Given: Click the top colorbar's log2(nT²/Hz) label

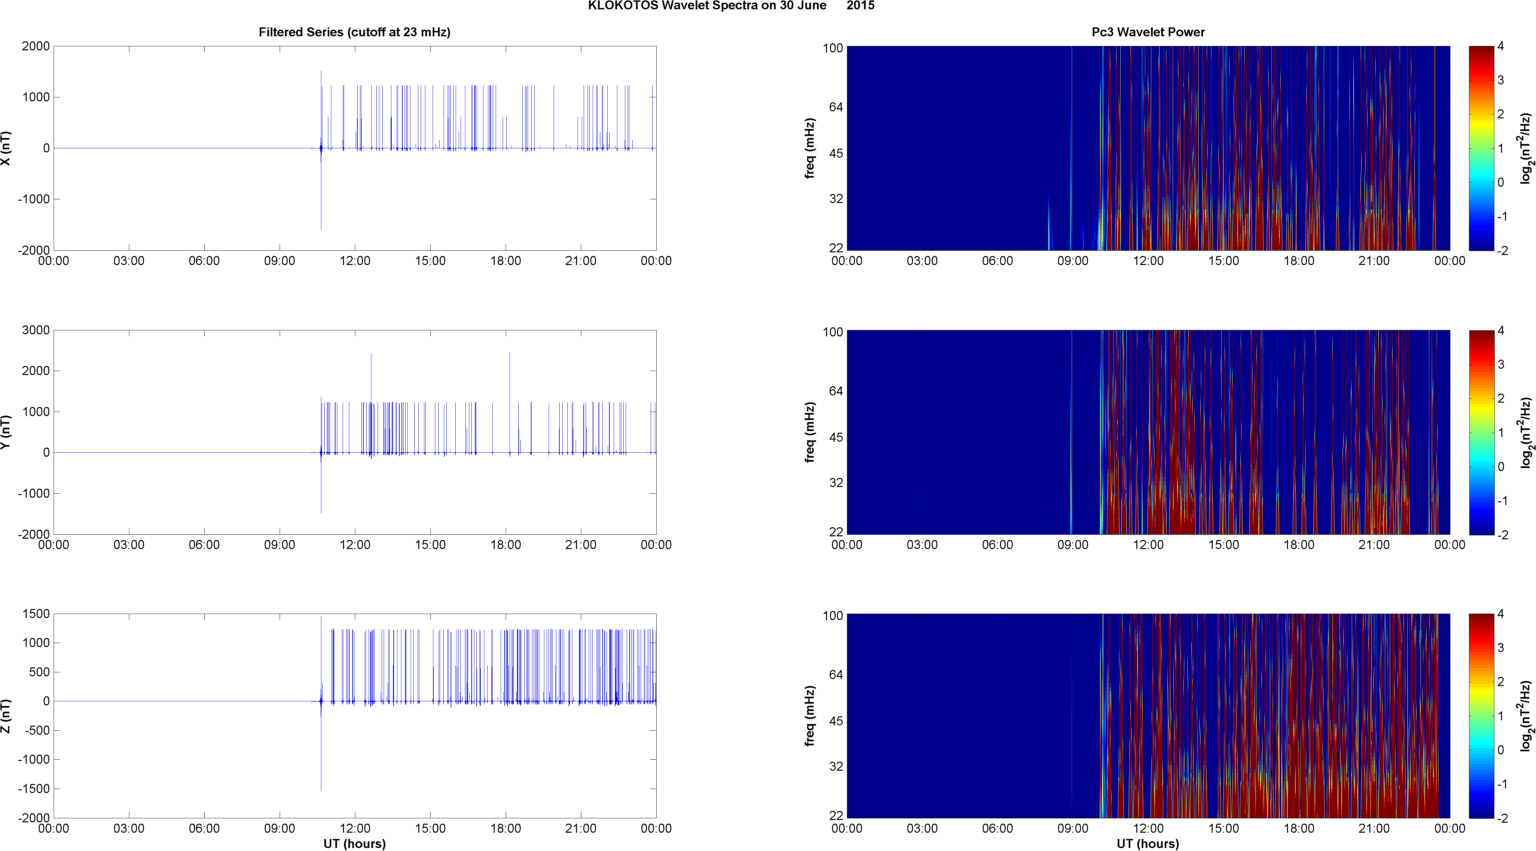Looking at the screenshot, I should [x=1526, y=148].
